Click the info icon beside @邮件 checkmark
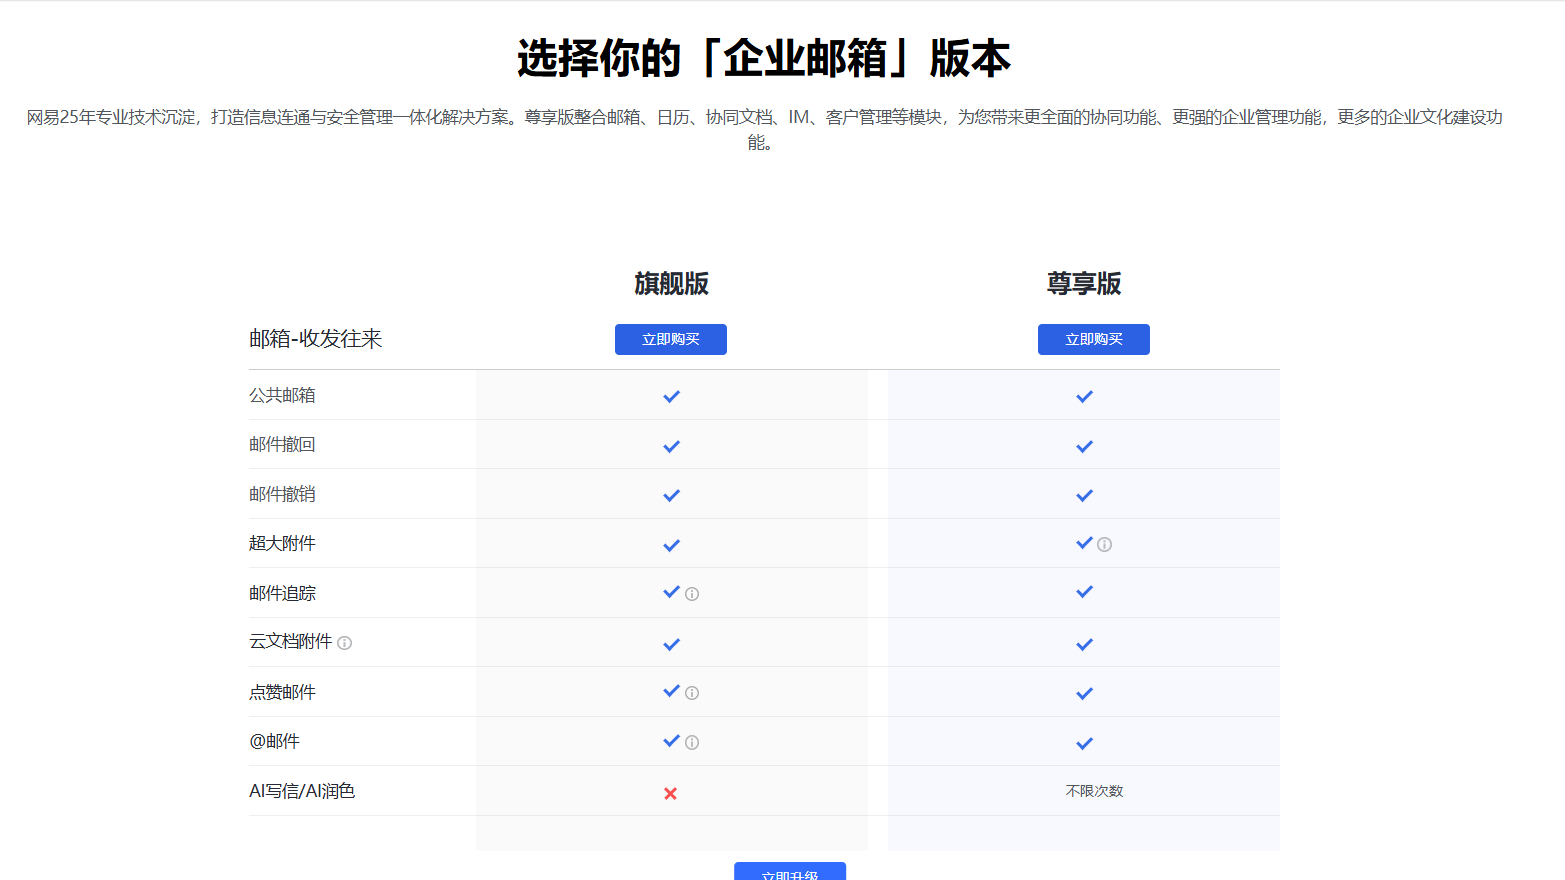Viewport: 1565px width, 880px height. [x=692, y=742]
